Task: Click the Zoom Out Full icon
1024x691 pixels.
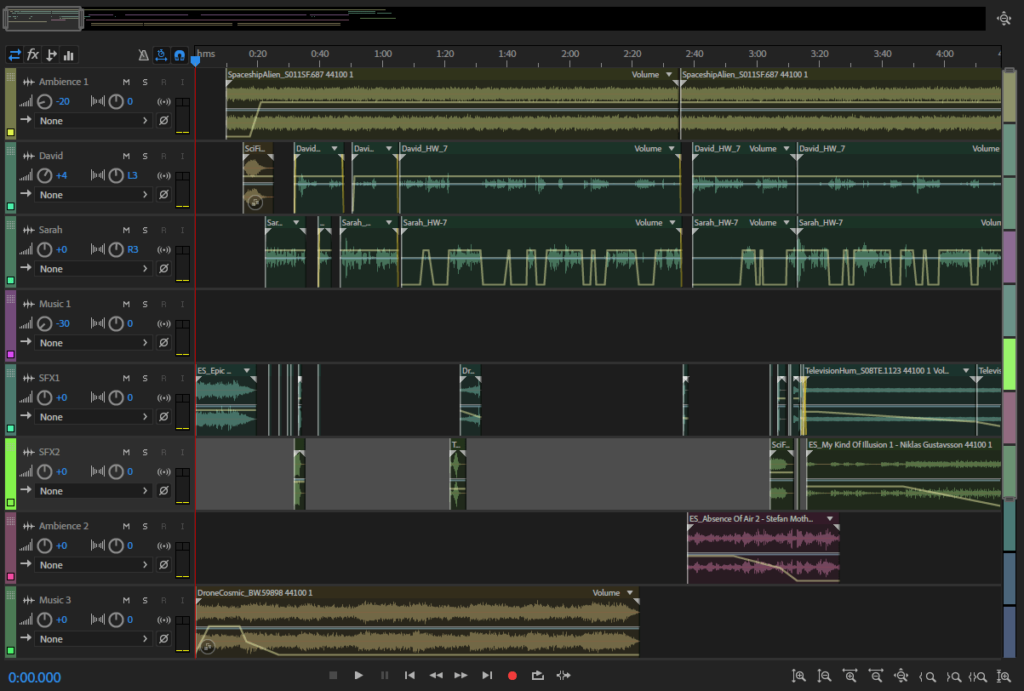Action: point(901,675)
